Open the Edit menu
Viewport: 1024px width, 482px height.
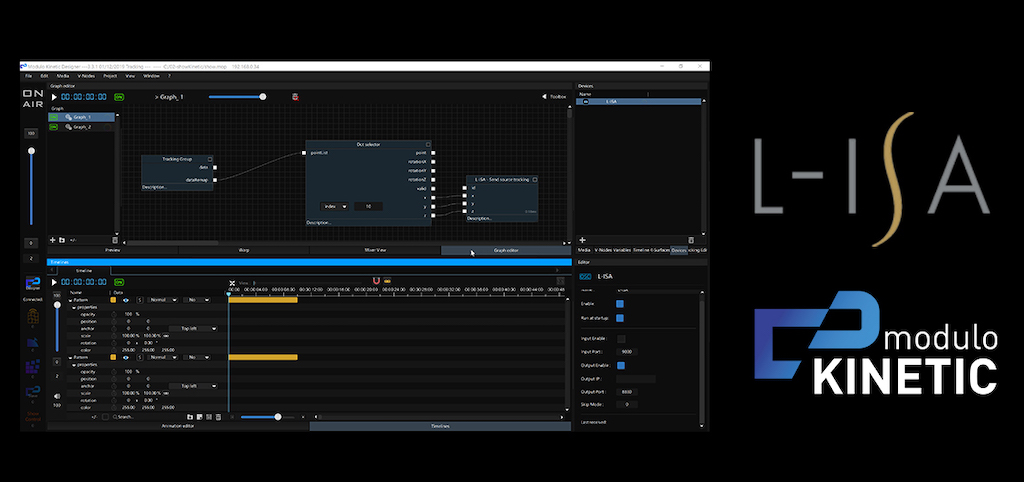44,76
